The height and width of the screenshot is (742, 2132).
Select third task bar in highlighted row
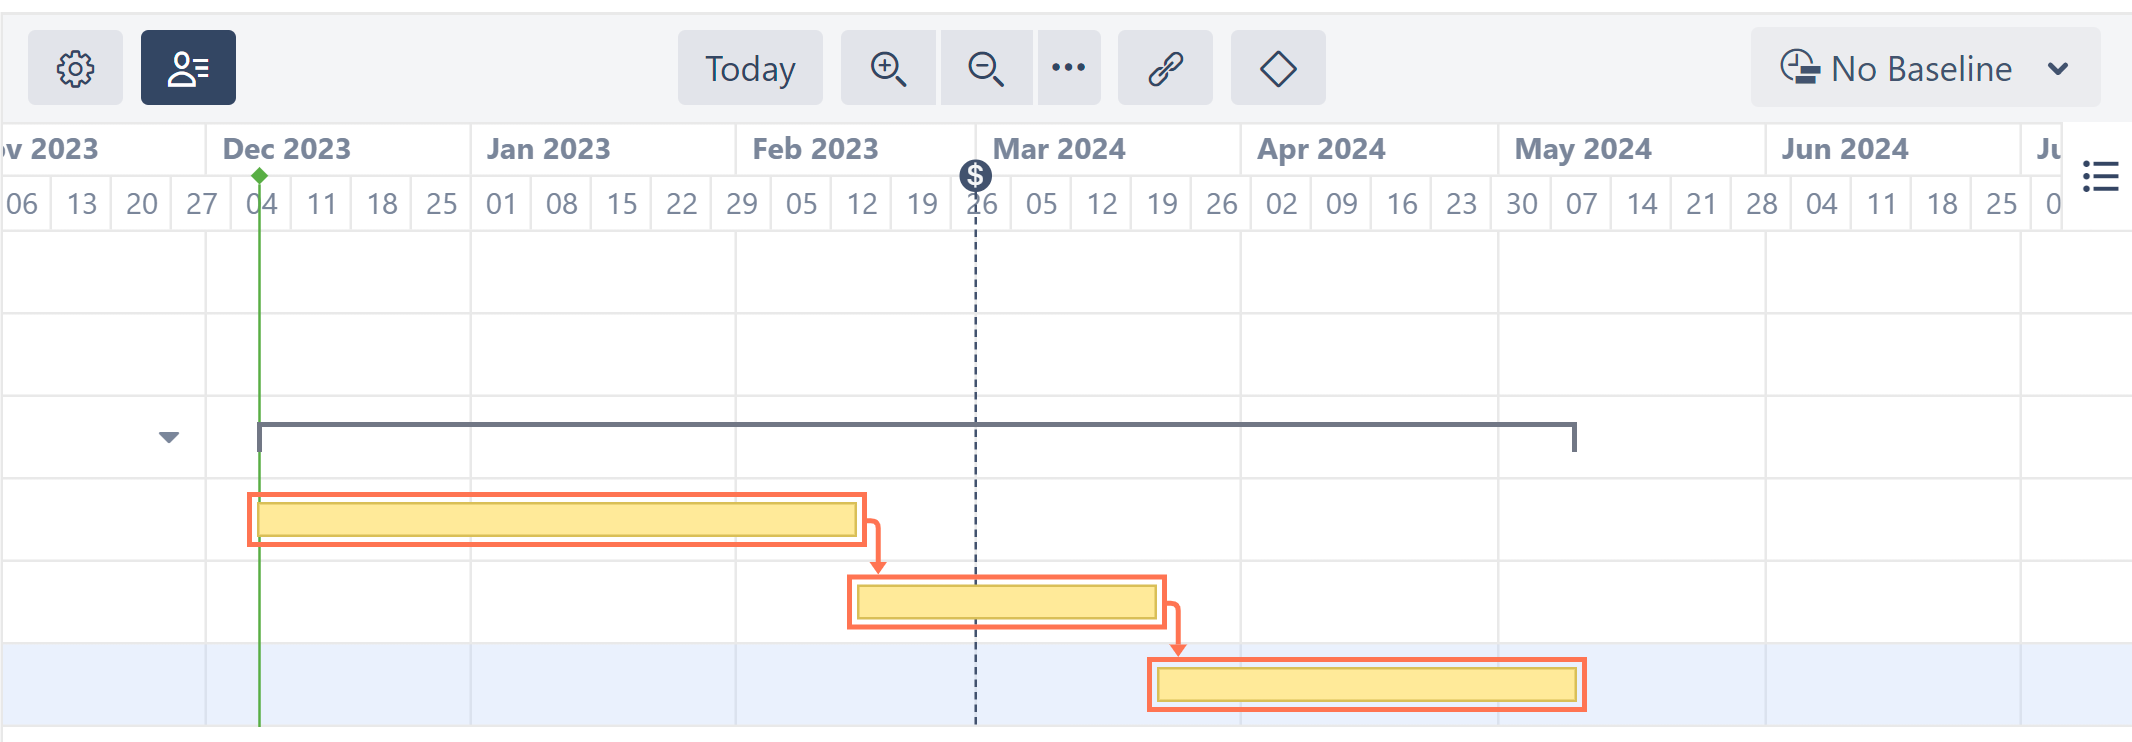1367,685
